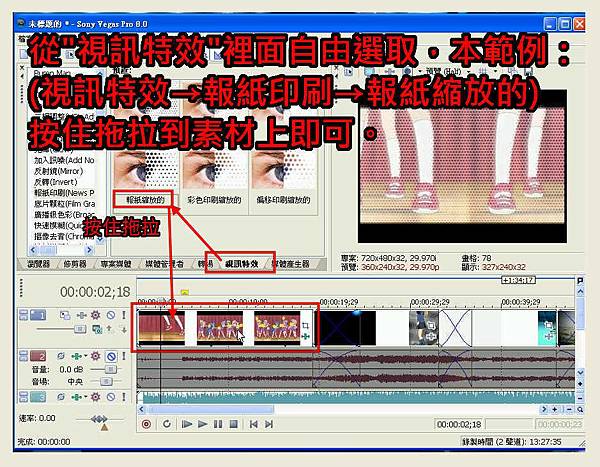Click the timeline horizontal scrollbar thumb
600x467 pixels.
point(211,409)
